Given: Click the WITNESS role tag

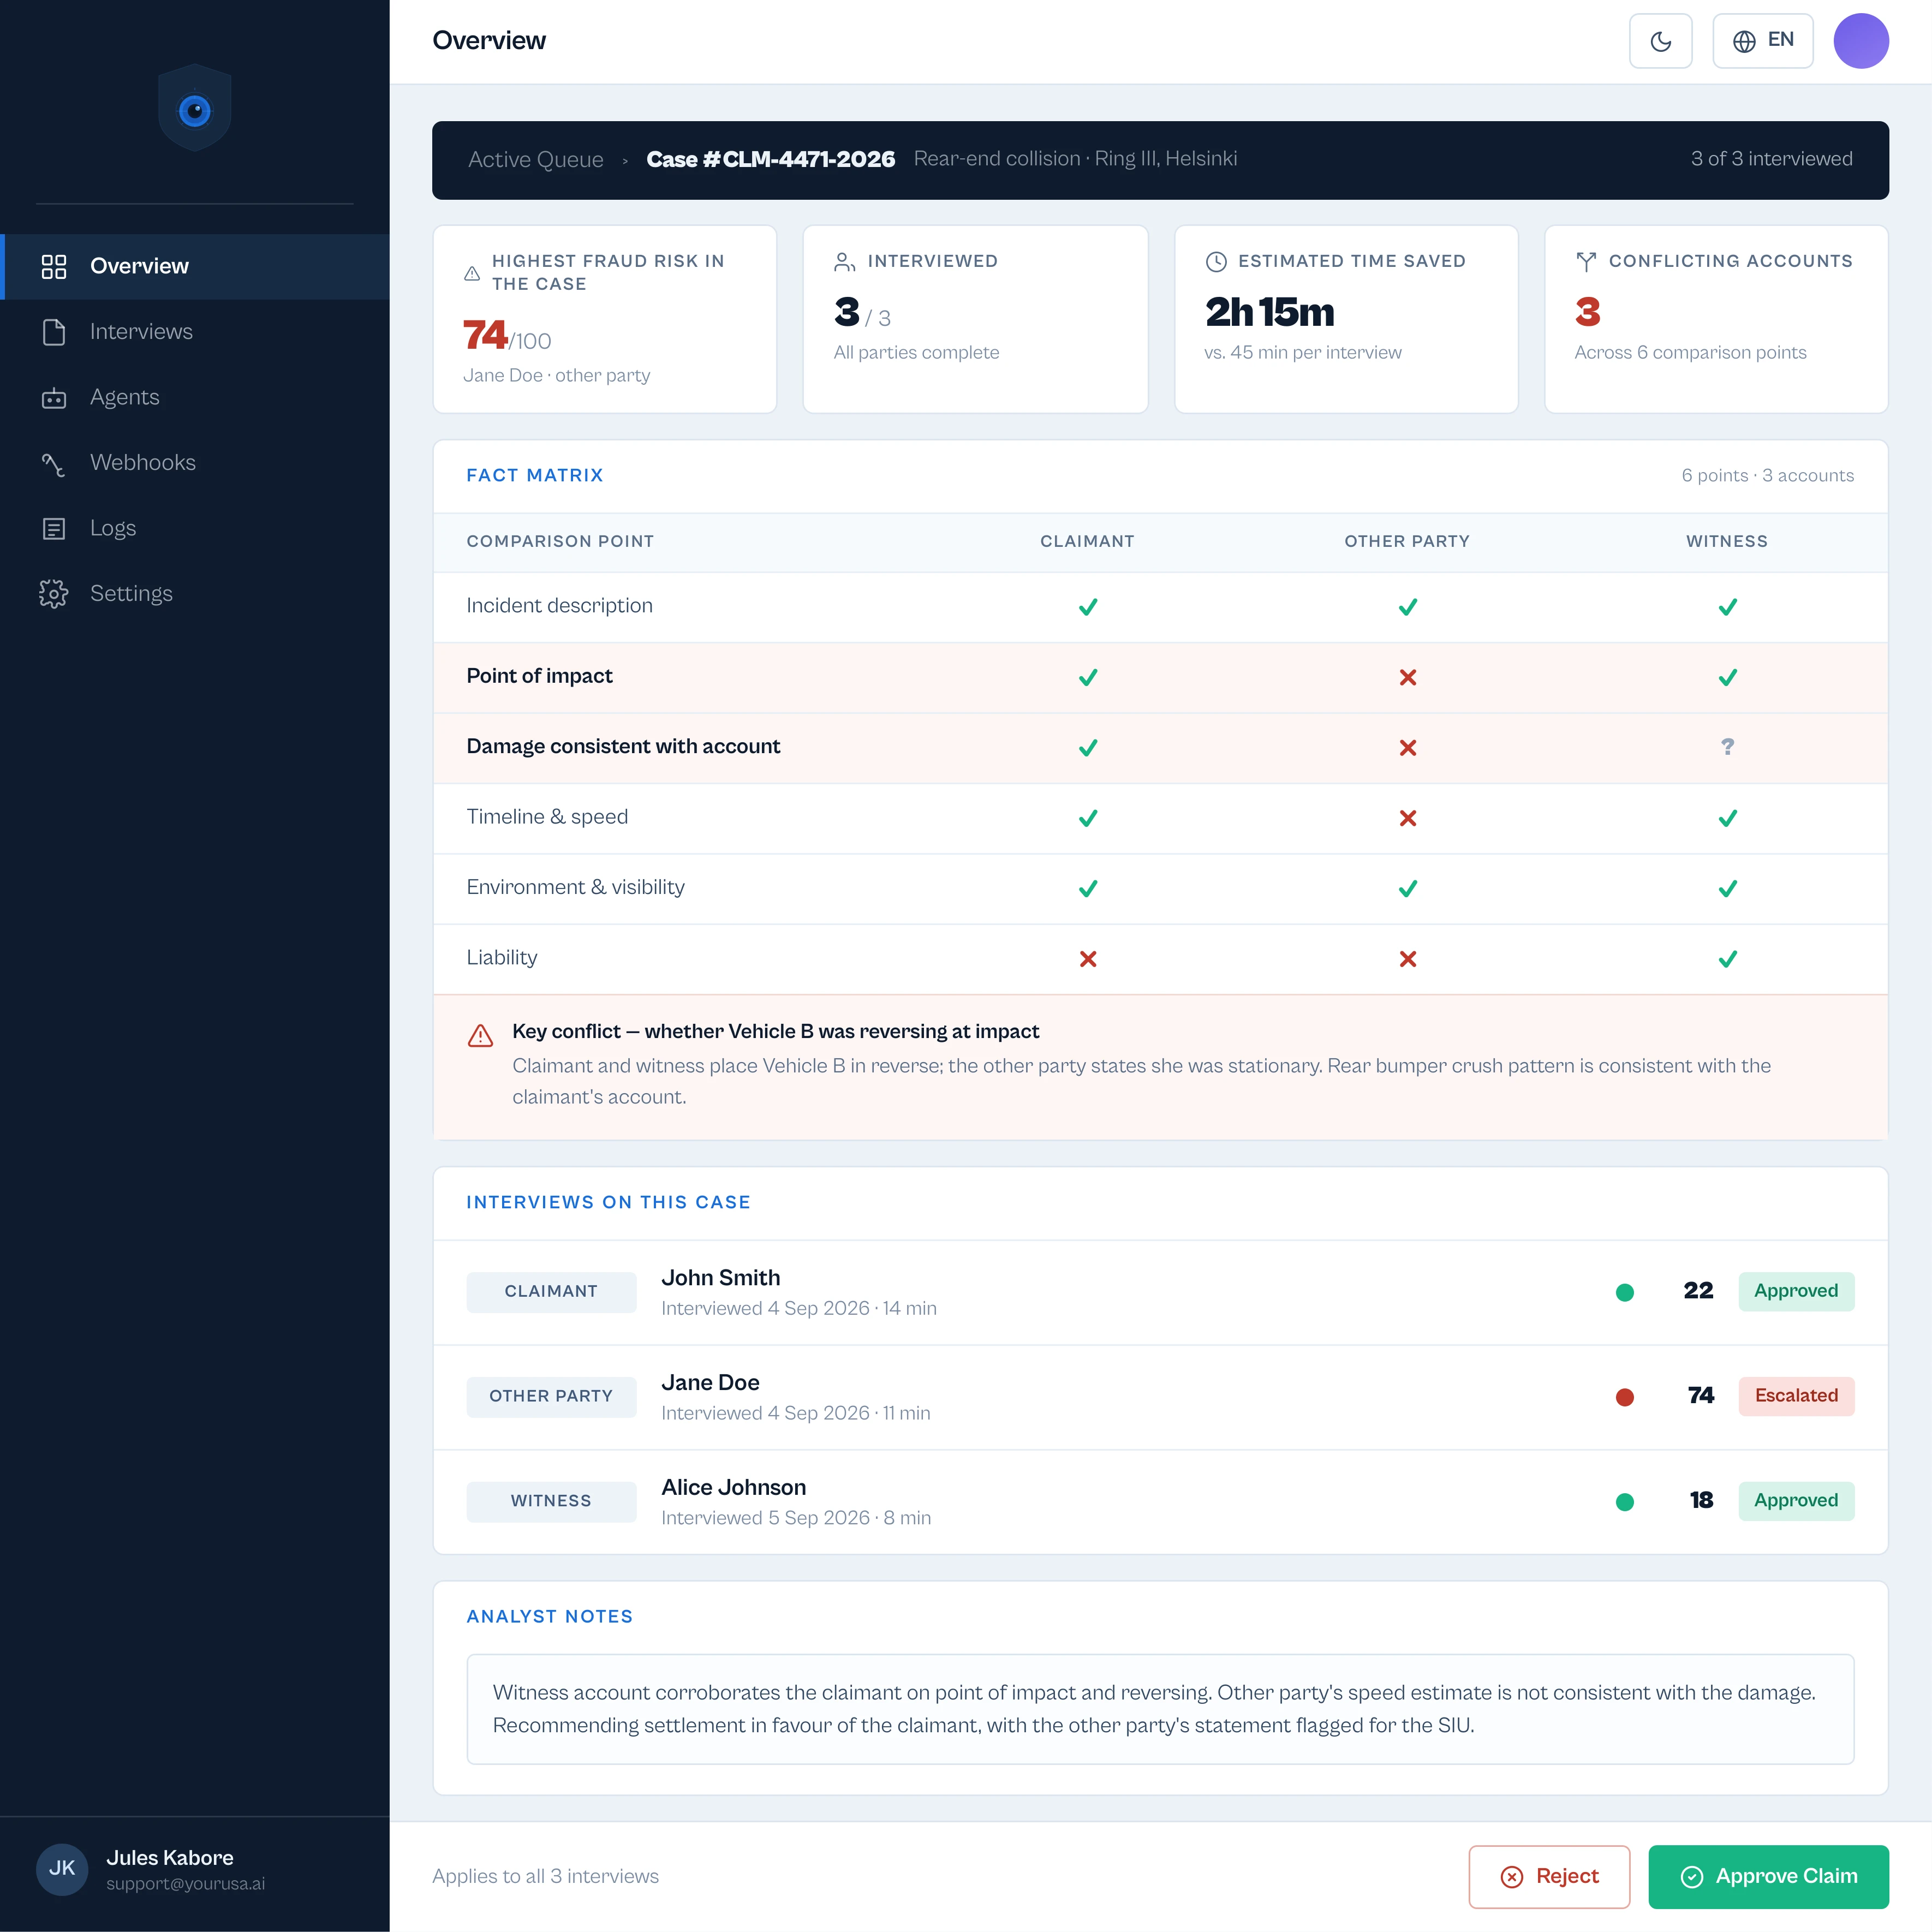Looking at the screenshot, I should pos(551,1502).
